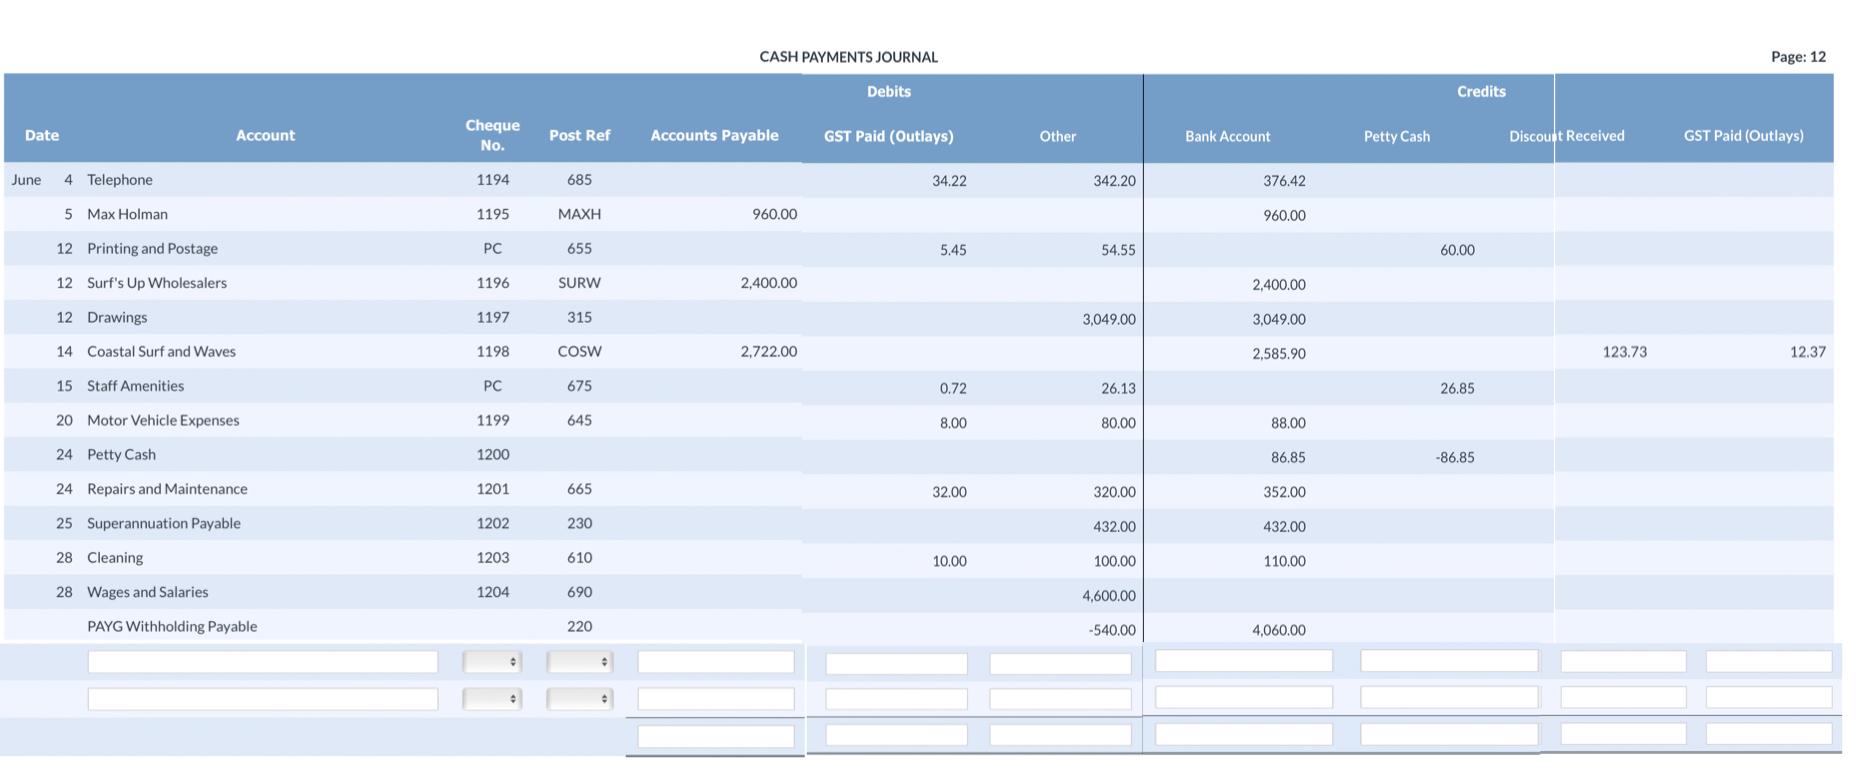The height and width of the screenshot is (774, 1862).
Task: Click the 2,722.00 Accounts Payable amount
Action: point(768,351)
